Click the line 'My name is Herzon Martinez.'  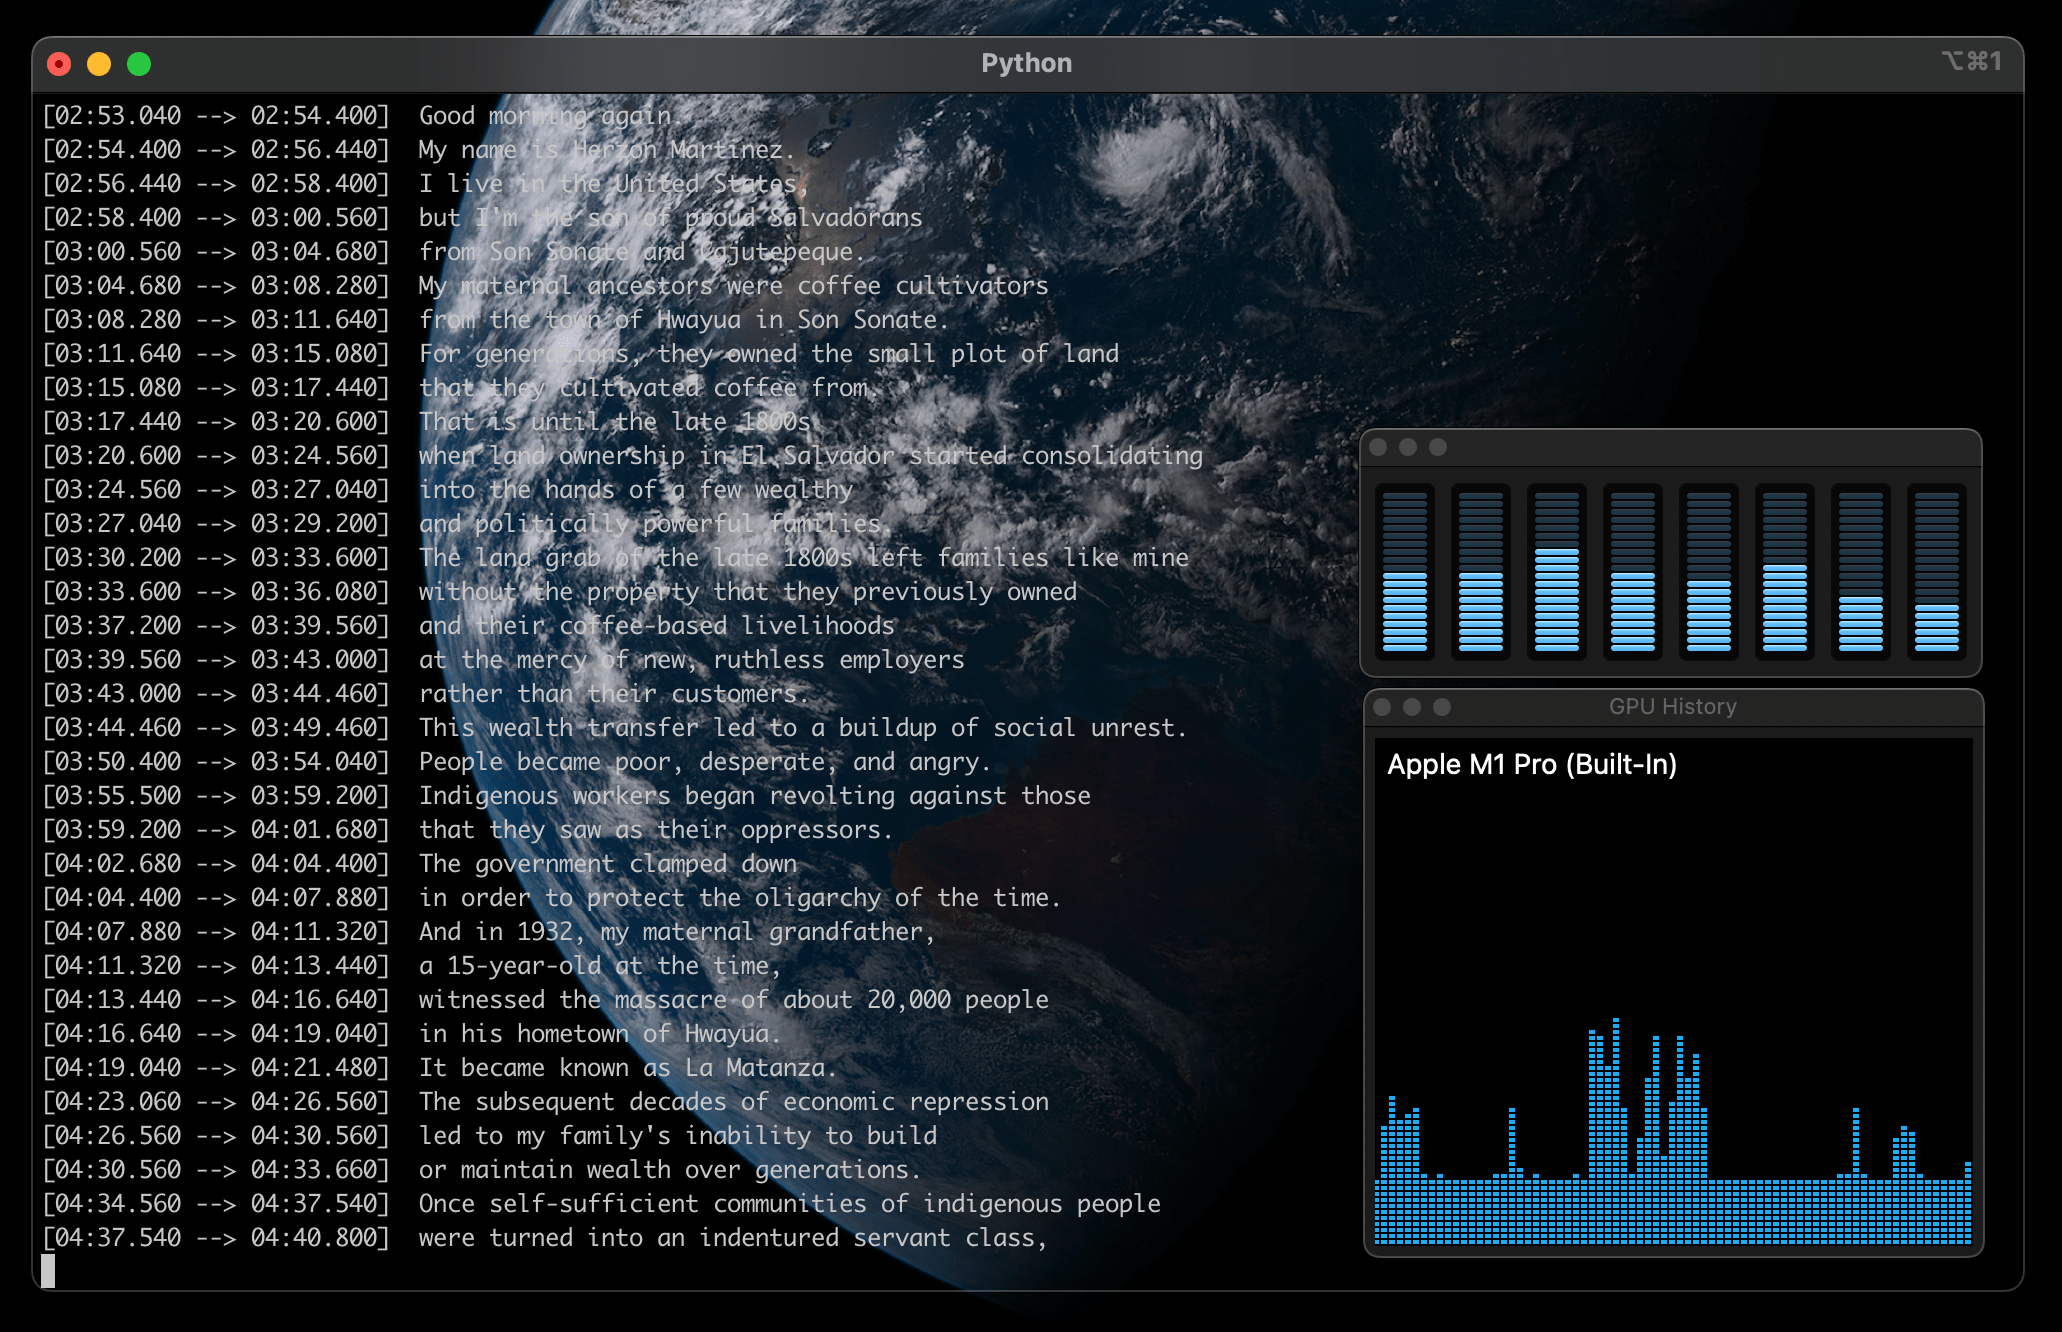(x=607, y=150)
